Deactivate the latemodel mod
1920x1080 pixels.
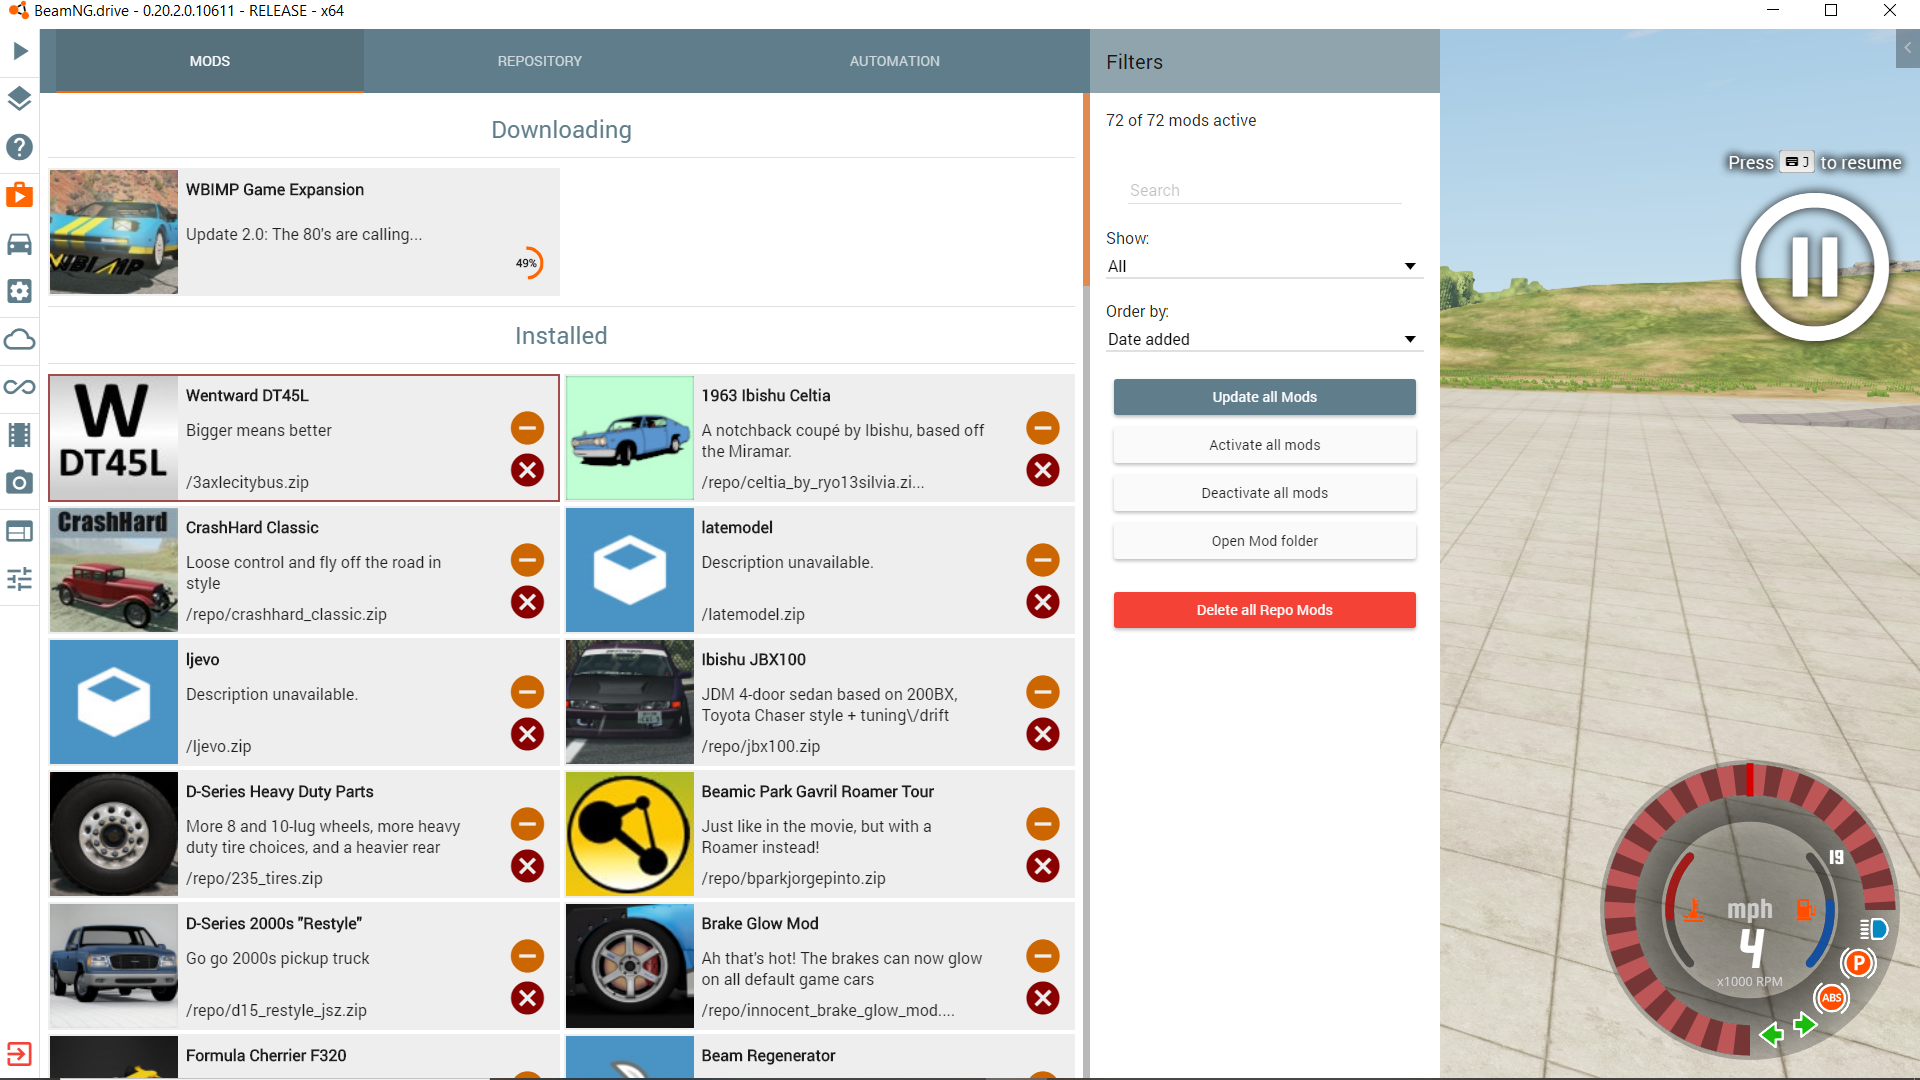1043,560
